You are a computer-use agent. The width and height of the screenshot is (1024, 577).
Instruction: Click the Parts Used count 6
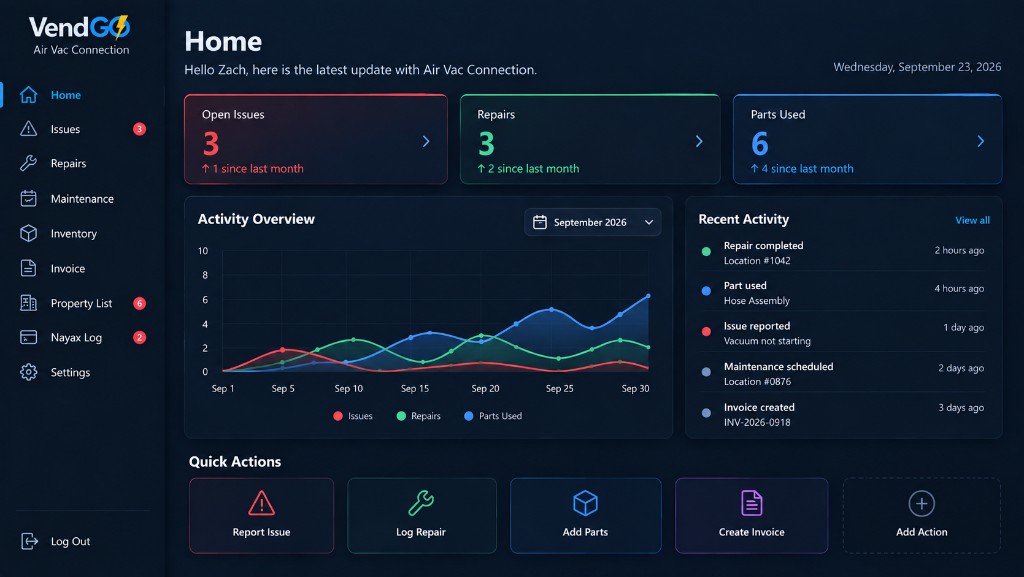pos(760,144)
